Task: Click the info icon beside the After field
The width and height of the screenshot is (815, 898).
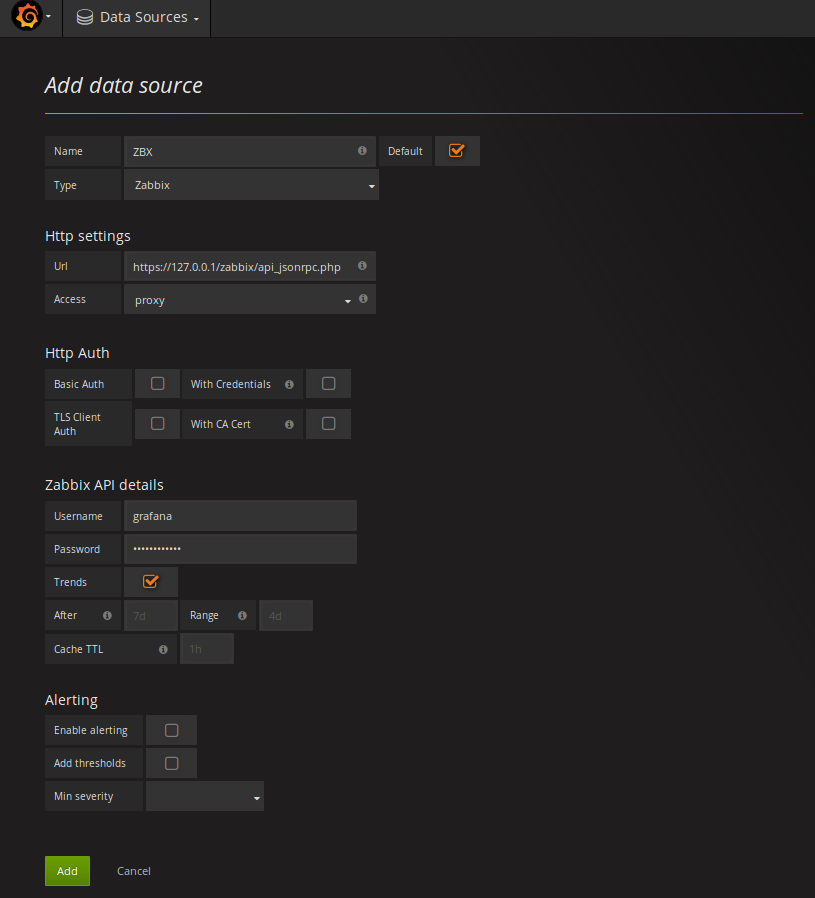Action: [105, 615]
